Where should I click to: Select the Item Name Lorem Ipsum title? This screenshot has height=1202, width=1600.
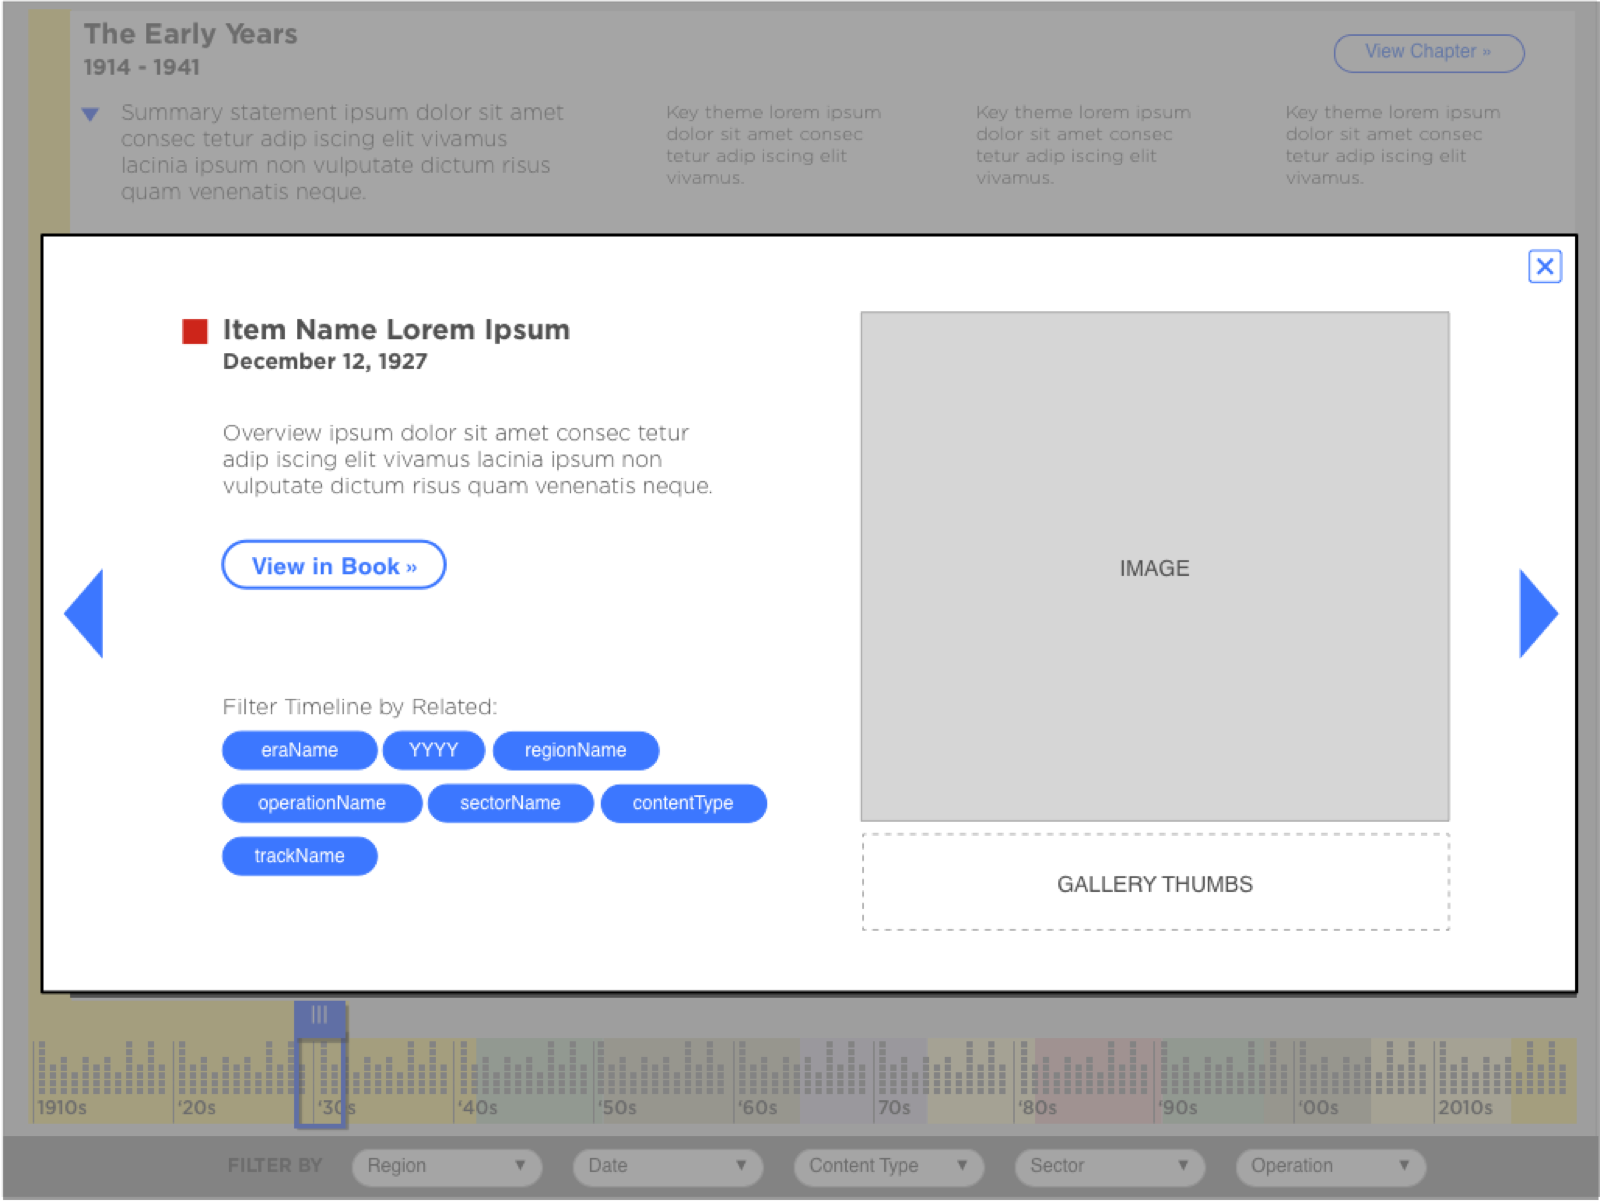(396, 330)
